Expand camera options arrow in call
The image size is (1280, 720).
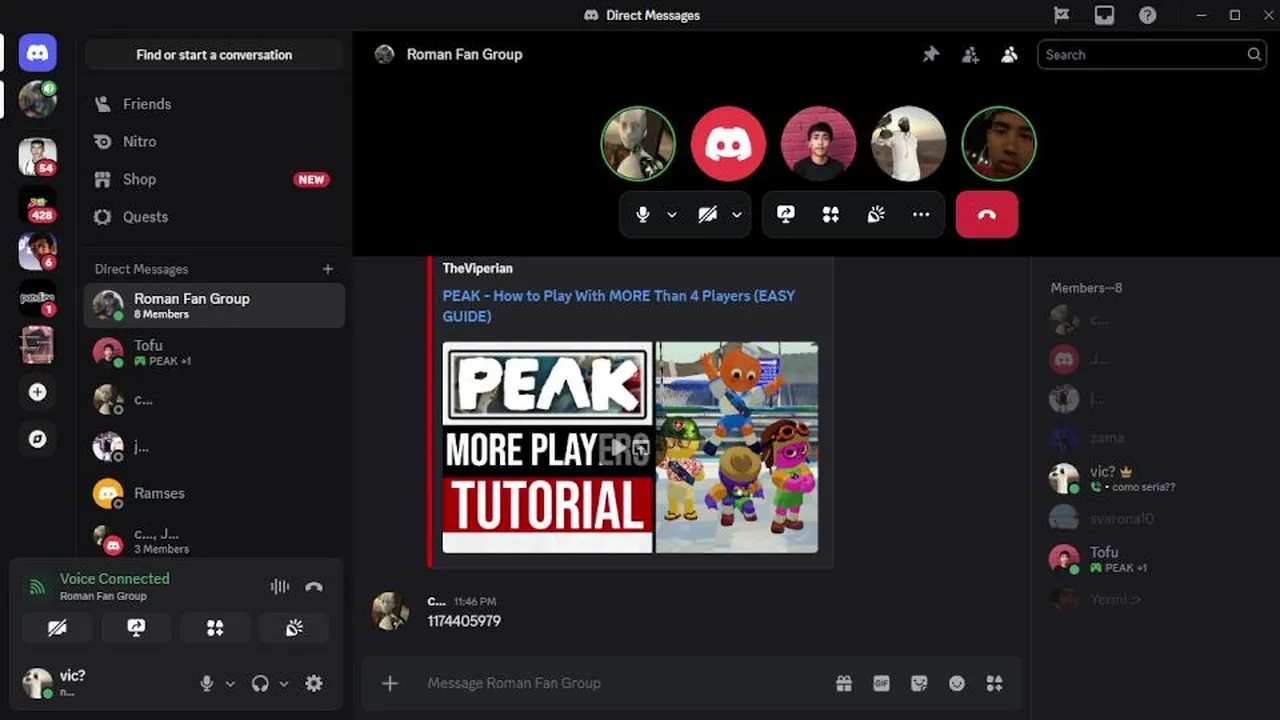pos(737,214)
